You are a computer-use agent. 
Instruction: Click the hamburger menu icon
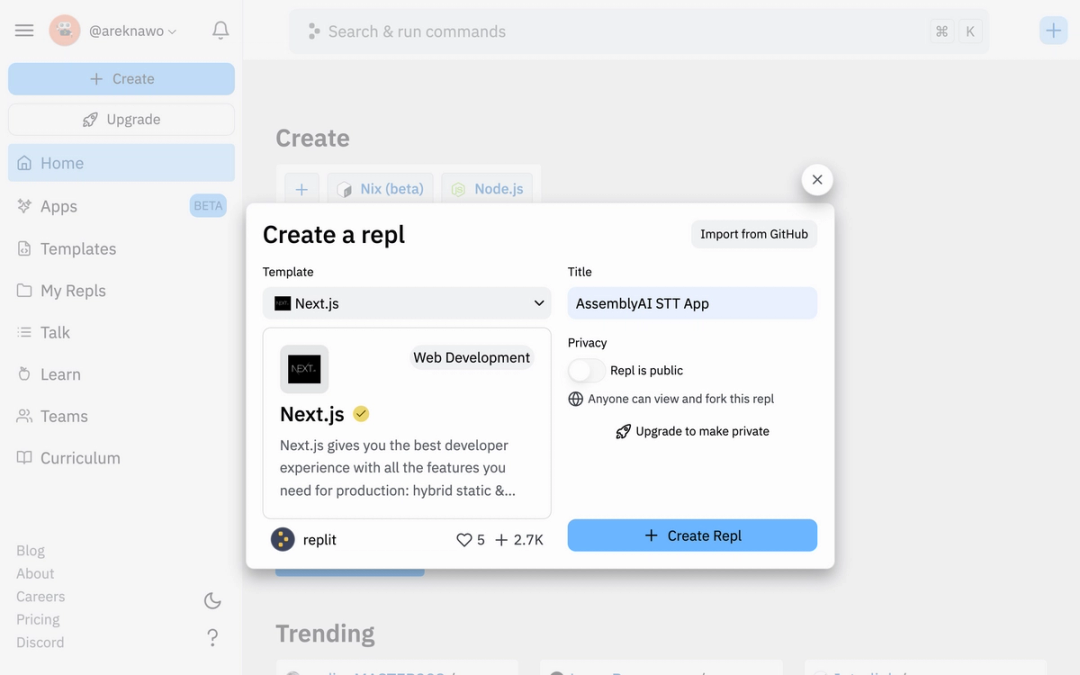pyautogui.click(x=24, y=30)
